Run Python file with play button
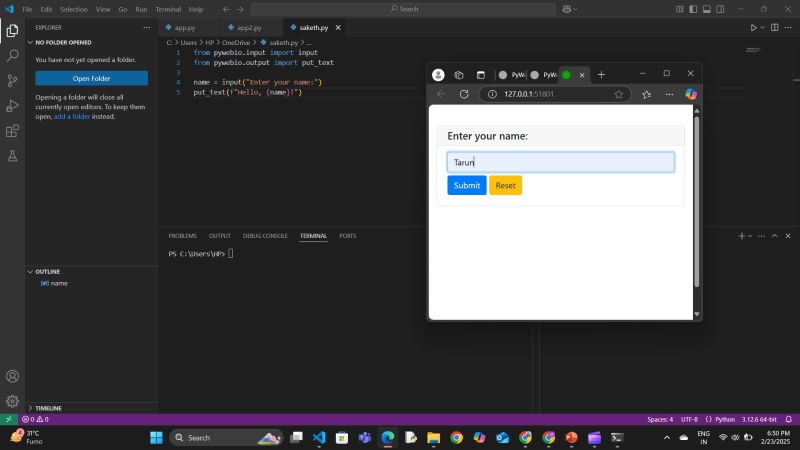The width and height of the screenshot is (800, 450). 753,28
